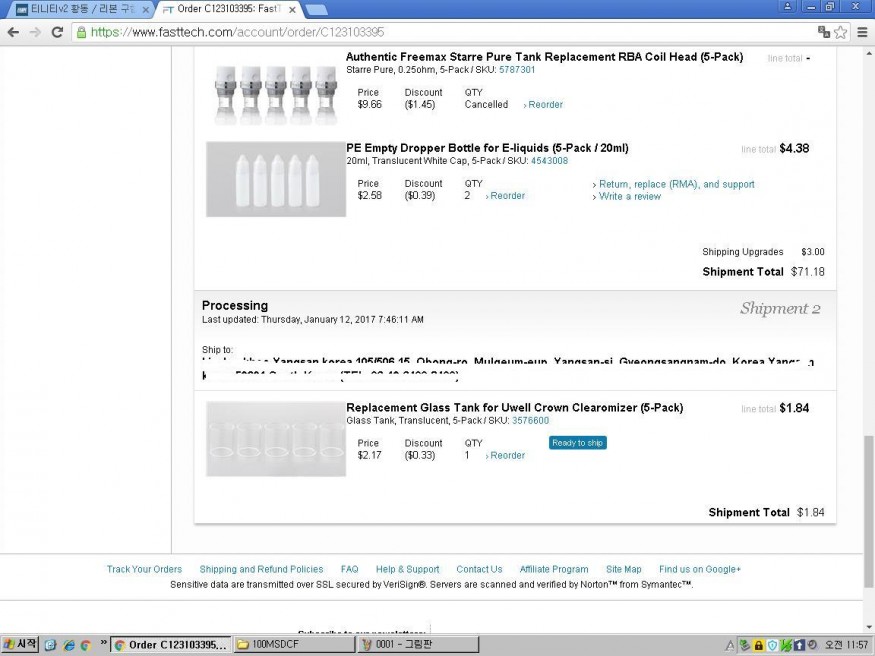Viewport: 875px width, 656px height.
Task: Switch to Order C123103395 taskbar button
Action: click(x=171, y=645)
